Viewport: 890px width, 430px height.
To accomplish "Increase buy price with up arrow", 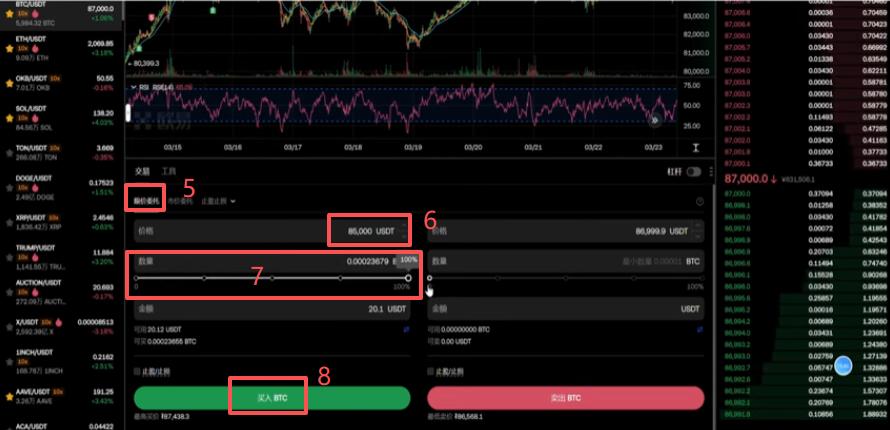I will click(x=404, y=227).
